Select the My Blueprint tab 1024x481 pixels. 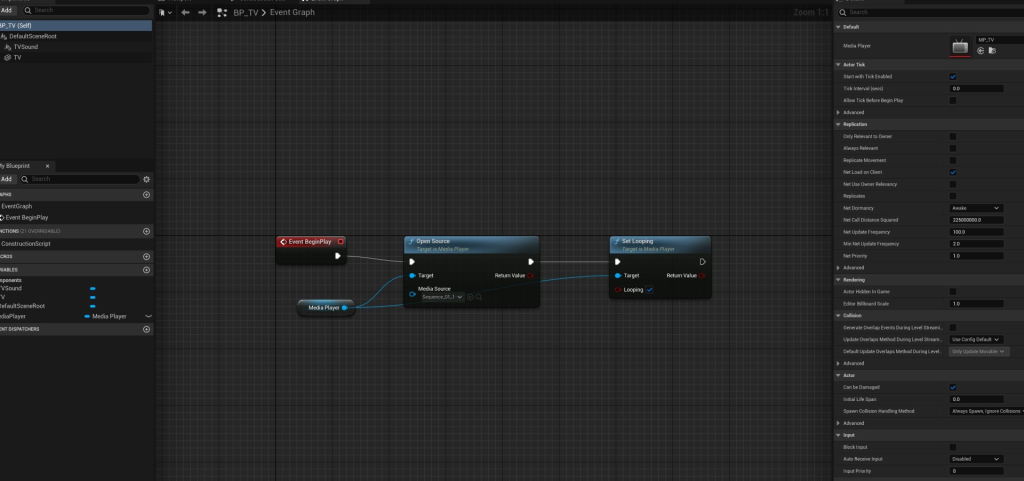18,165
